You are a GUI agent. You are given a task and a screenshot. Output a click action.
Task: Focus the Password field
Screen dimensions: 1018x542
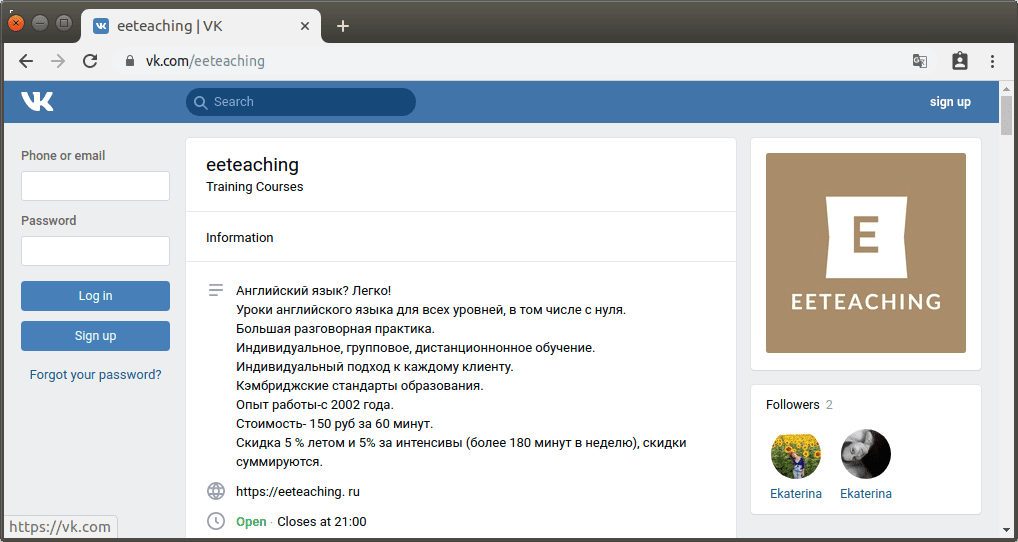95,251
